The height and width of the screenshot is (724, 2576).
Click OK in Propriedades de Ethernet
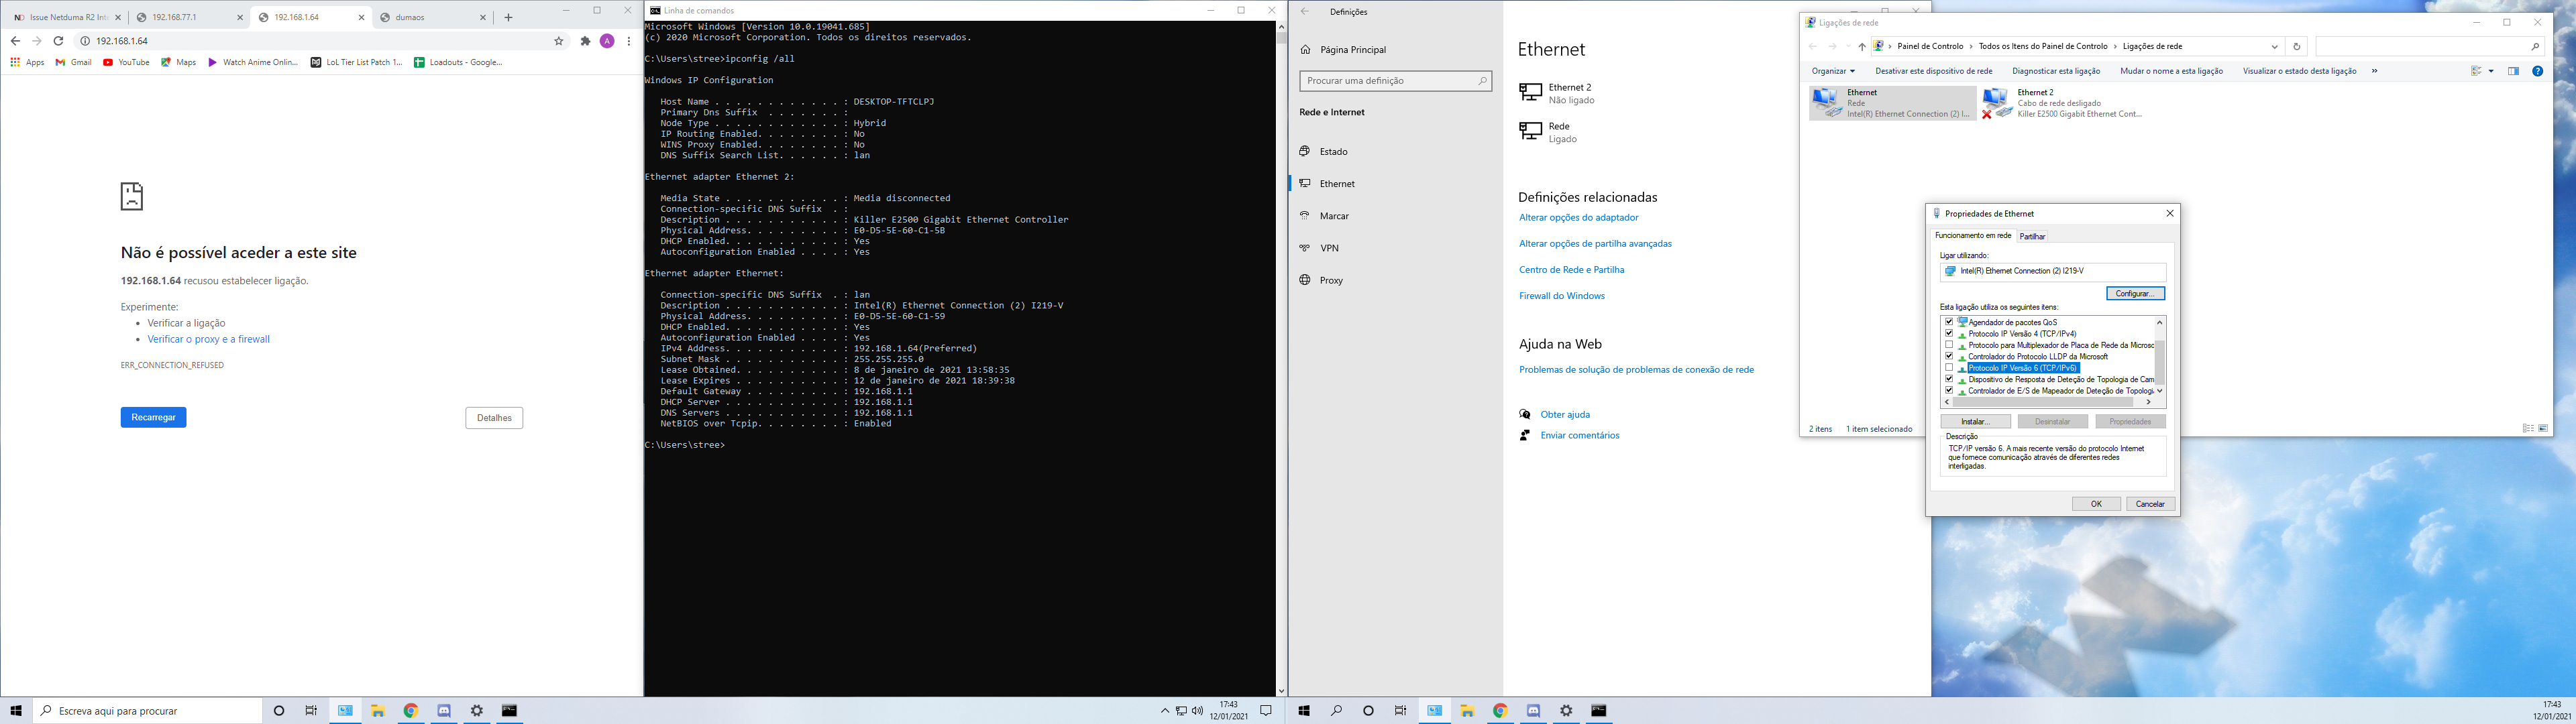(2096, 504)
